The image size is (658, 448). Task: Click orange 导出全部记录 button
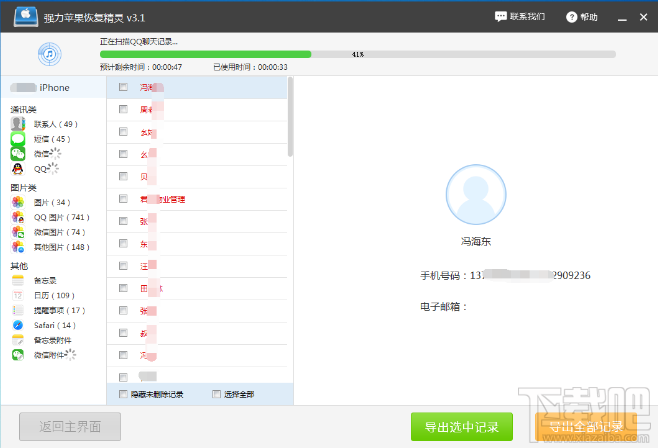(x=586, y=427)
